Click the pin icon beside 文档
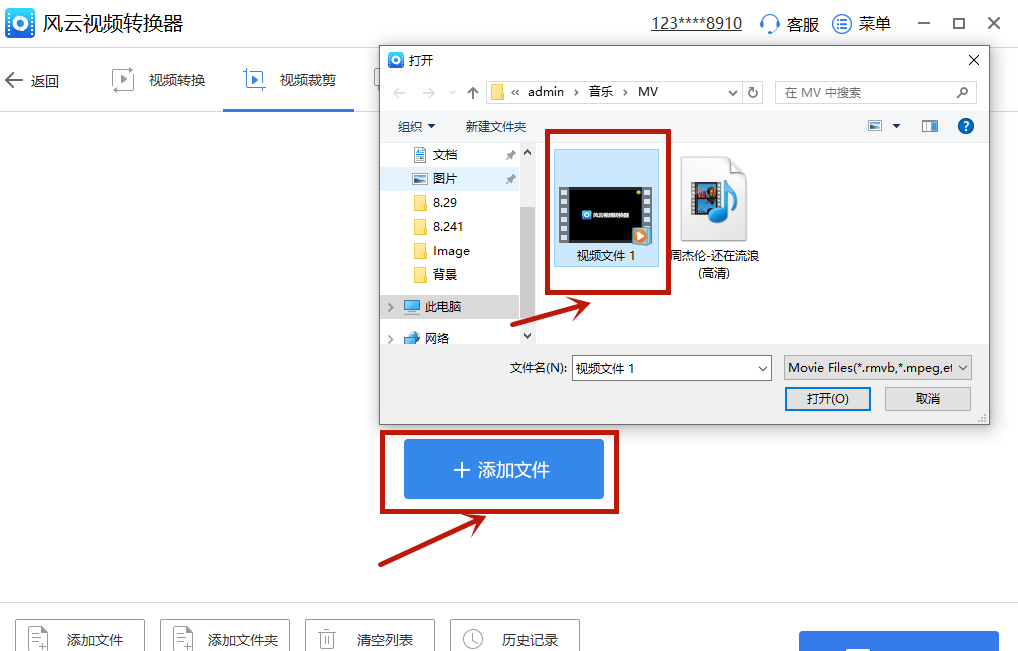Image resolution: width=1018 pixels, height=651 pixels. tap(510, 154)
